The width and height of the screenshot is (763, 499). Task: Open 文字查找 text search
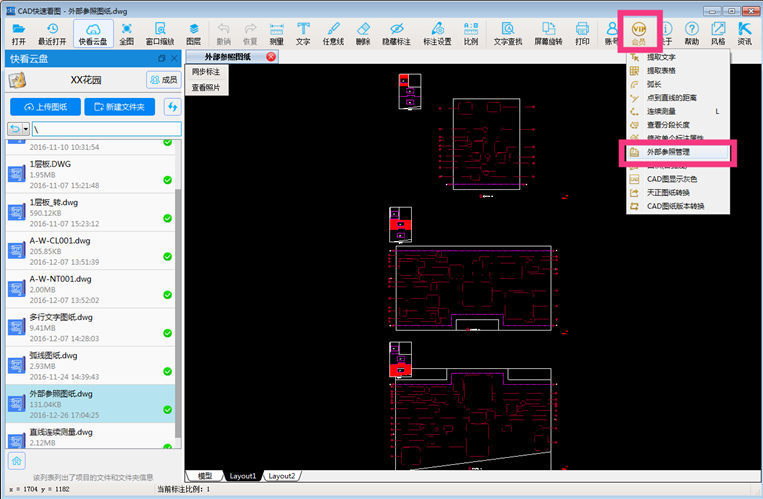coord(508,34)
